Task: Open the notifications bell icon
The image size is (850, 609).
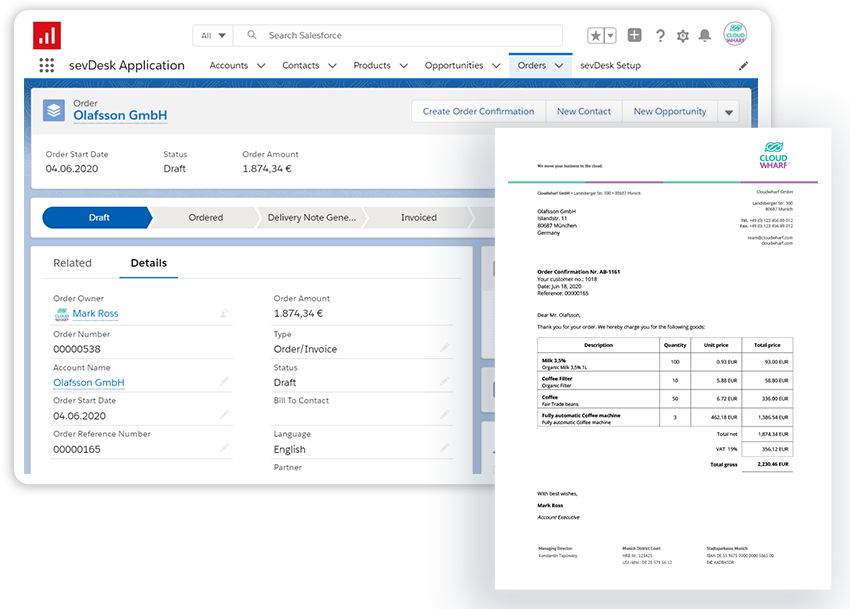Action: coord(705,36)
